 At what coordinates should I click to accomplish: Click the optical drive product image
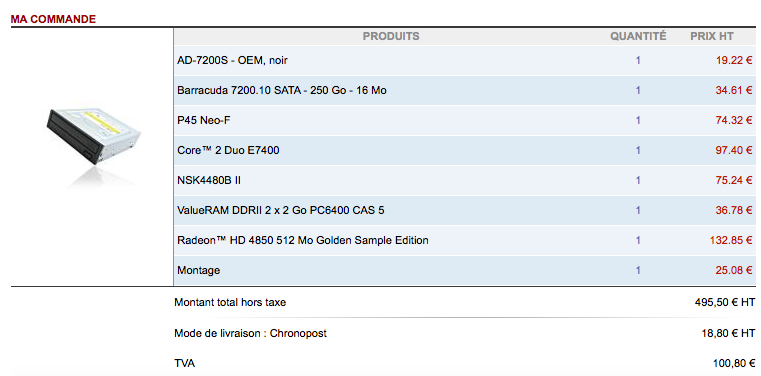tap(93, 144)
